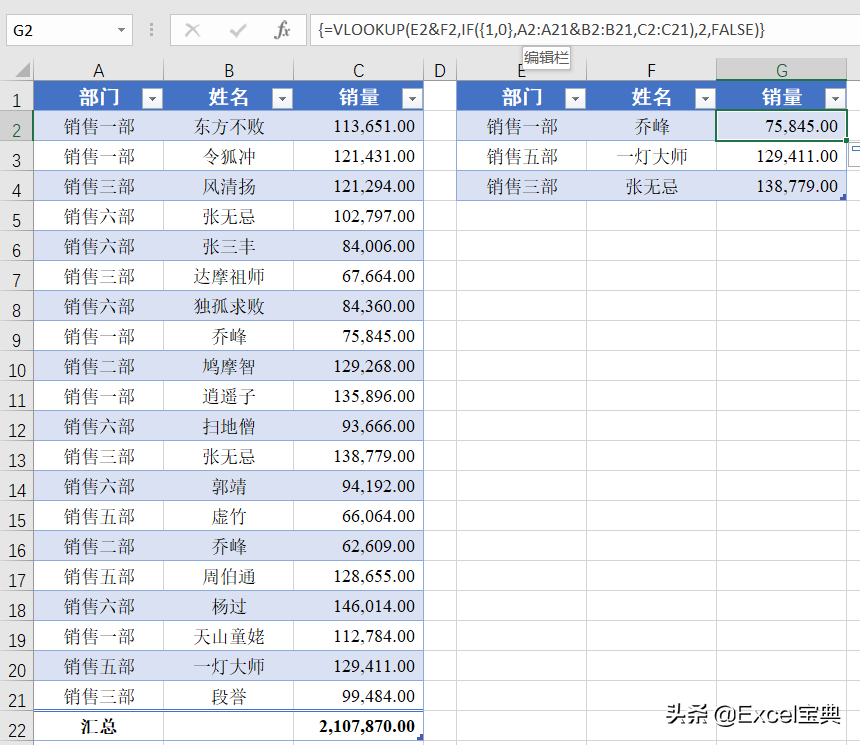The width and height of the screenshot is (860, 745).
Task: Click cell with 99,484.00
Action: (x=359, y=697)
